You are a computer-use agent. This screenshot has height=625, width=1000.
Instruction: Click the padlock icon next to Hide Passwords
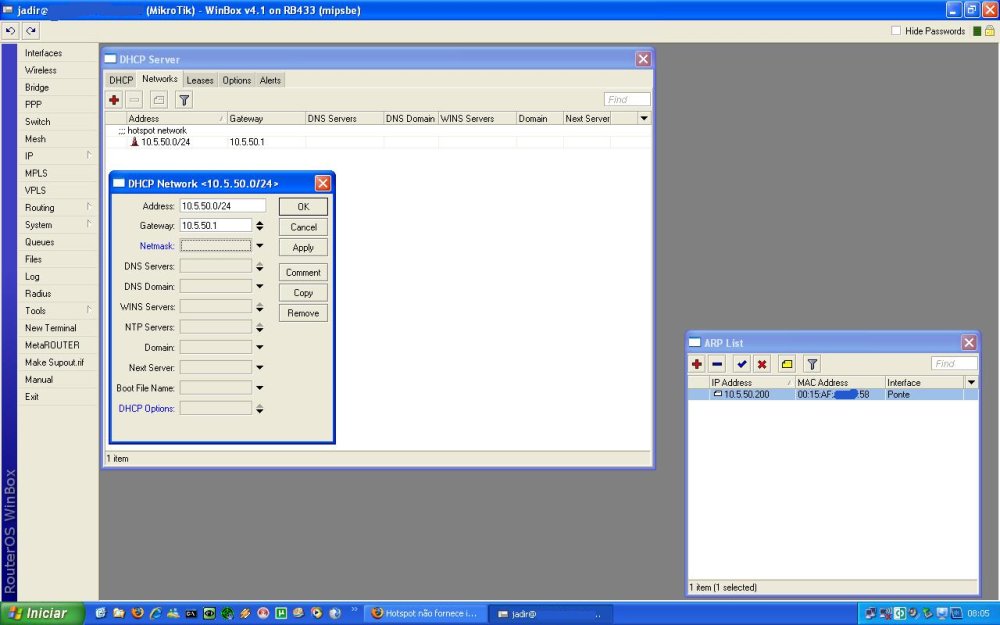(x=990, y=31)
